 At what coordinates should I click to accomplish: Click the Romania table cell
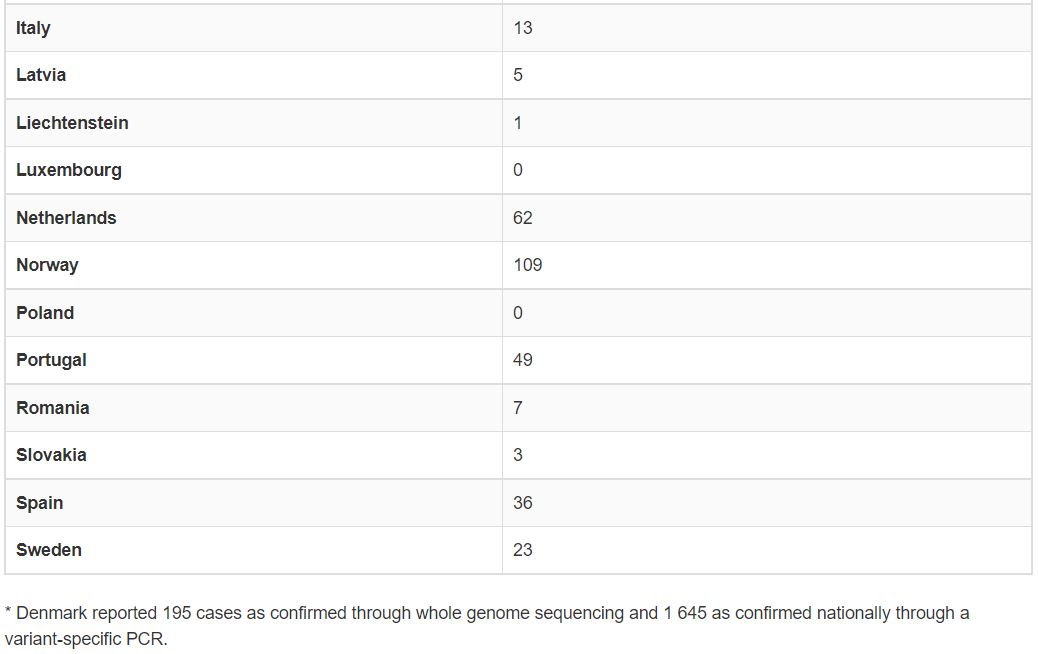(53, 408)
